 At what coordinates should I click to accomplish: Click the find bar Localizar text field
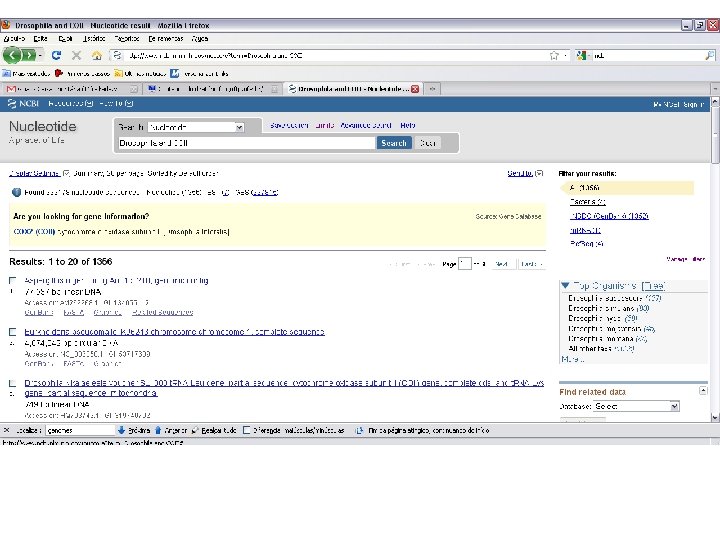point(80,430)
